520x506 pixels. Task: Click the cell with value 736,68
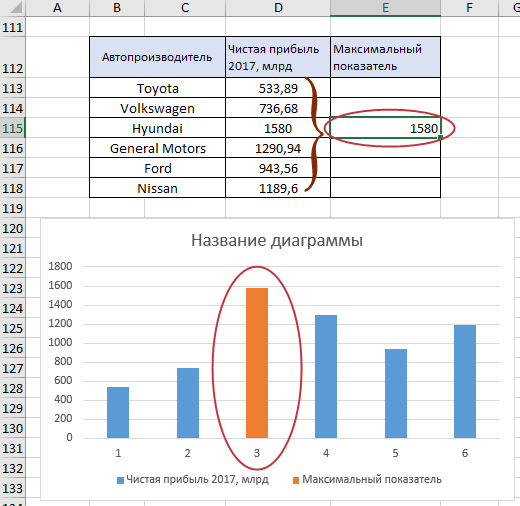click(x=278, y=108)
